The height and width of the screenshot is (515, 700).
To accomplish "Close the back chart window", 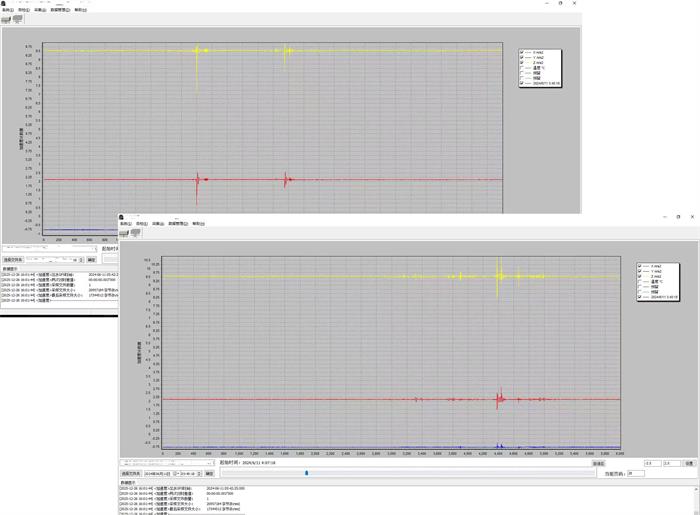I will (x=574, y=4).
